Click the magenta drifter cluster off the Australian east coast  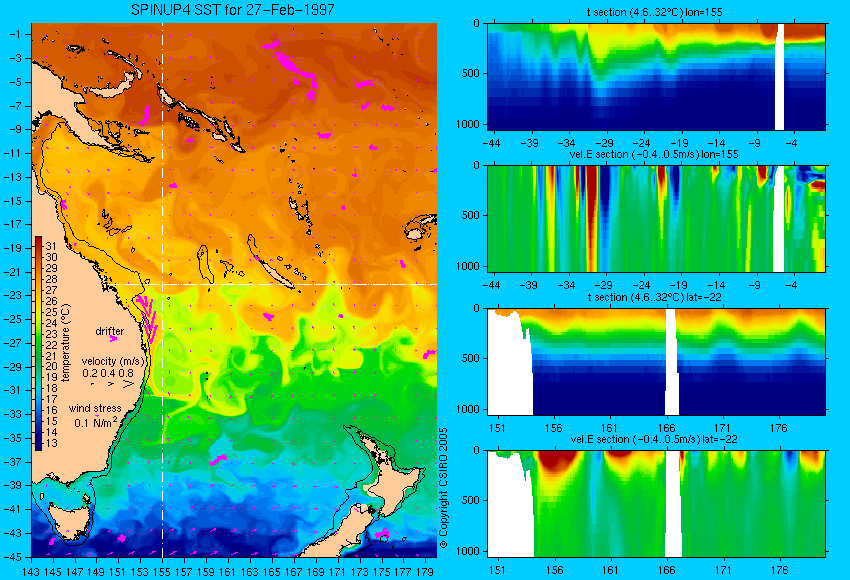[147, 320]
